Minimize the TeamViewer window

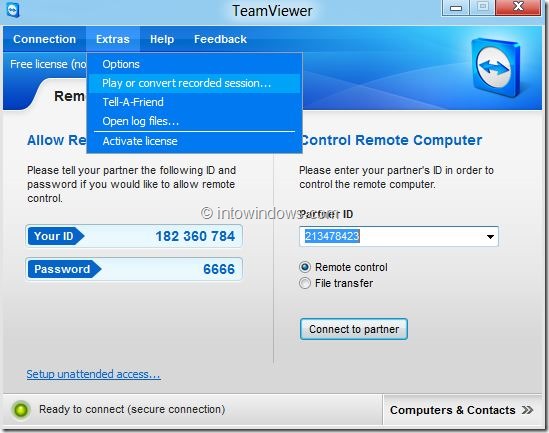click(456, 8)
